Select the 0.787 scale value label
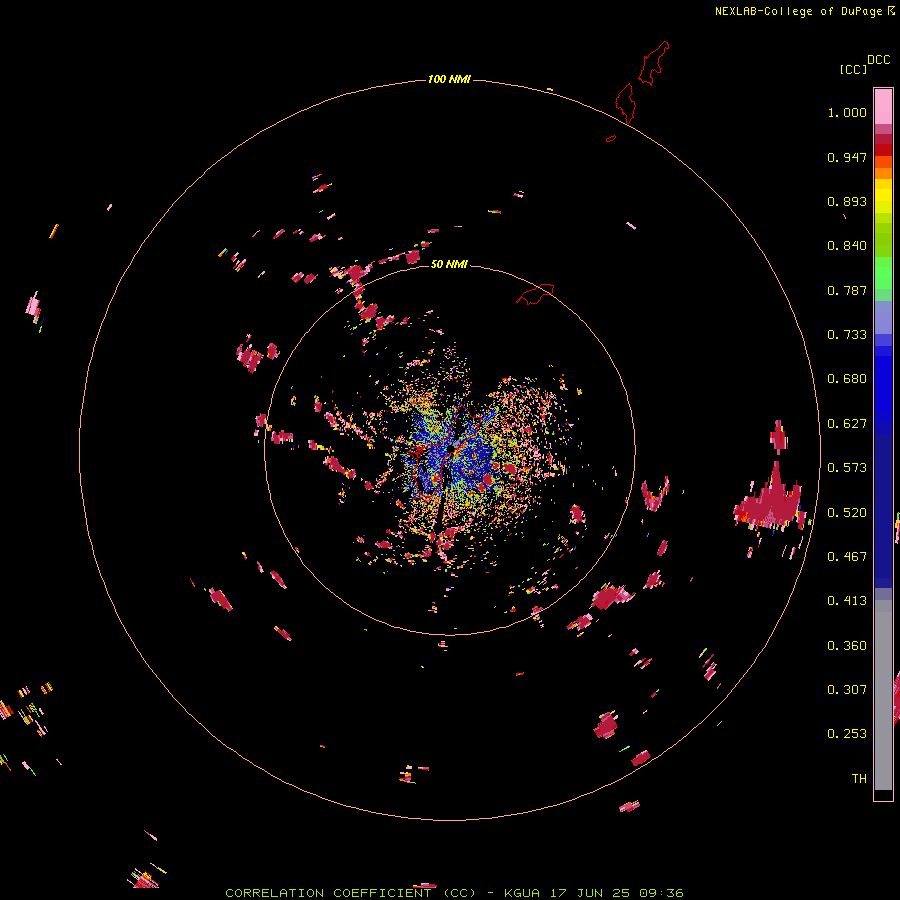 (x=847, y=290)
